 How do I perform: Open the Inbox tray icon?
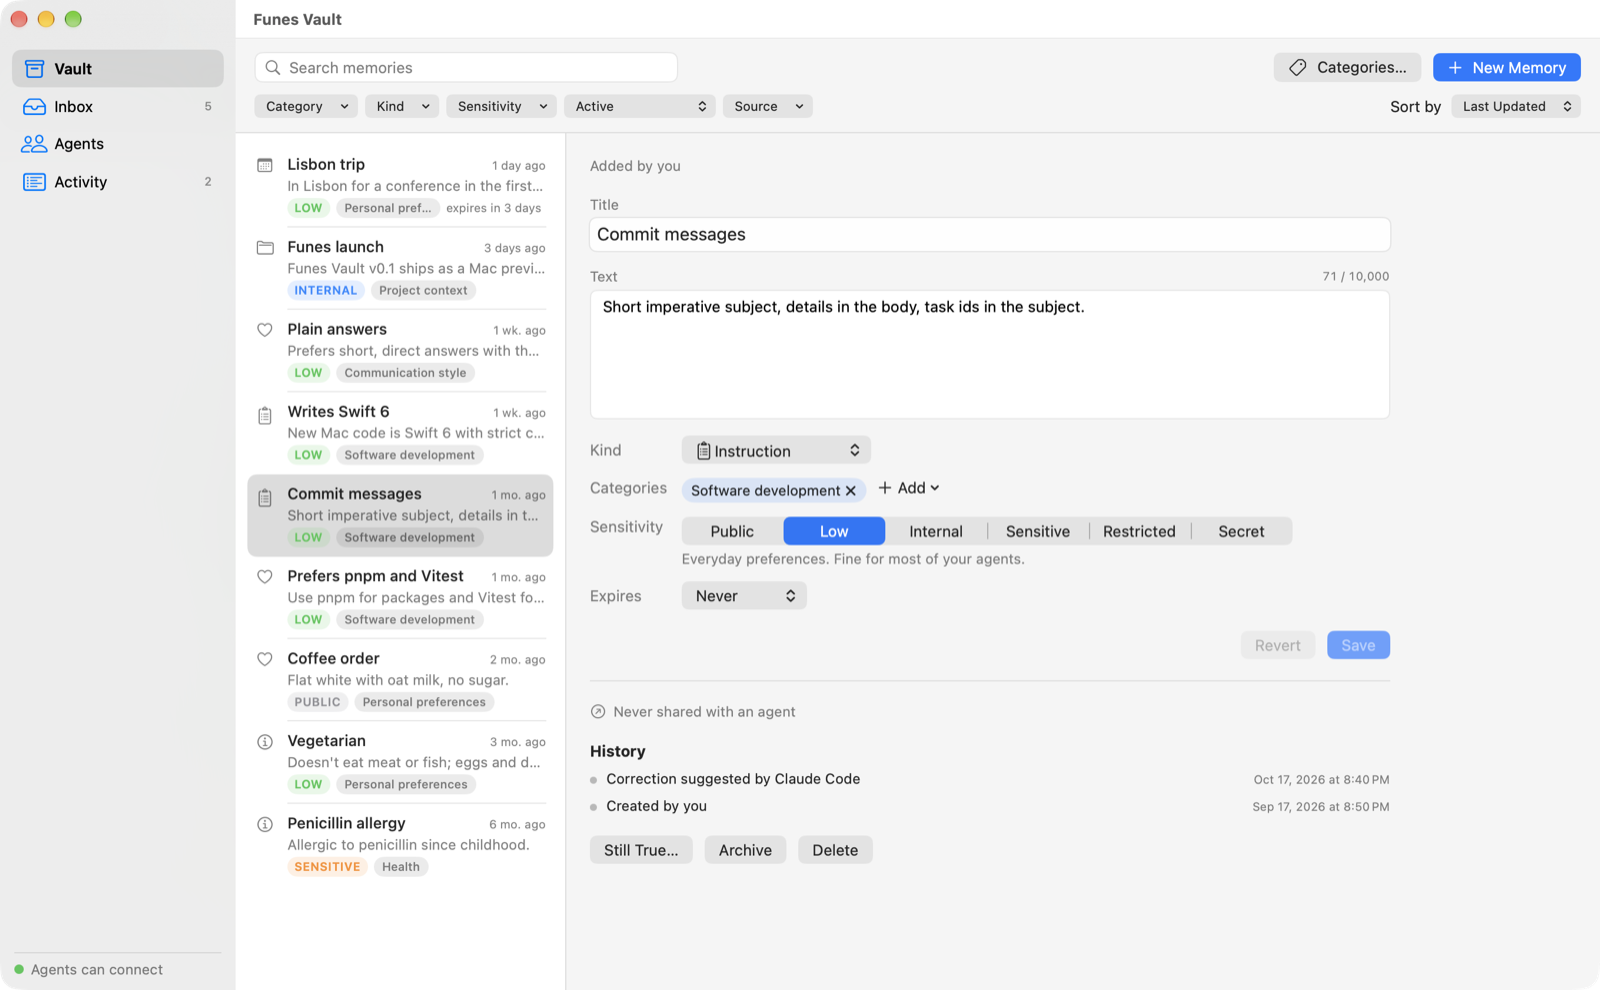pyautogui.click(x=34, y=107)
